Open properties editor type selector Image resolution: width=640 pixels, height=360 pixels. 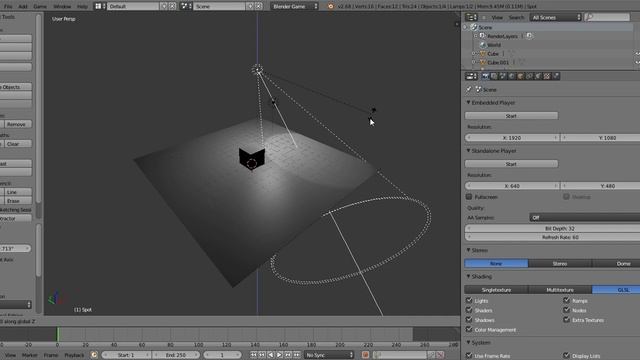[x=471, y=76]
